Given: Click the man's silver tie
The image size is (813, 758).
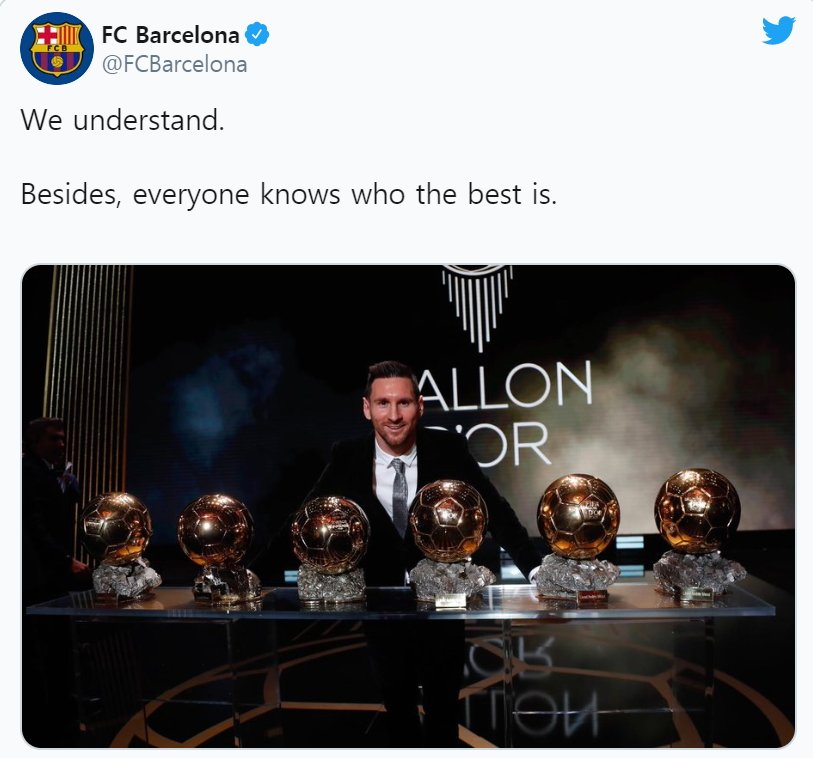Looking at the screenshot, I should [399, 497].
